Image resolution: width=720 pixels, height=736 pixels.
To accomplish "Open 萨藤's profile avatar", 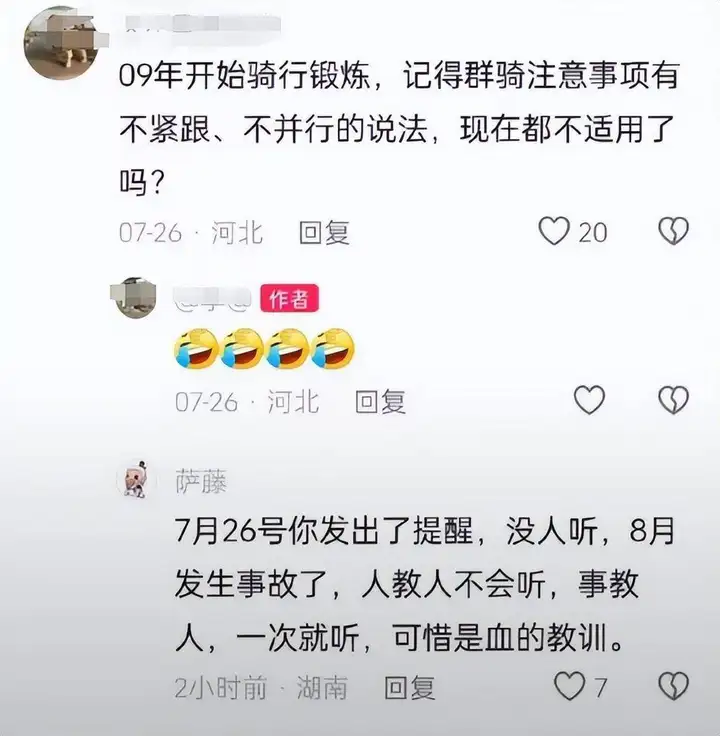I will pos(136,479).
